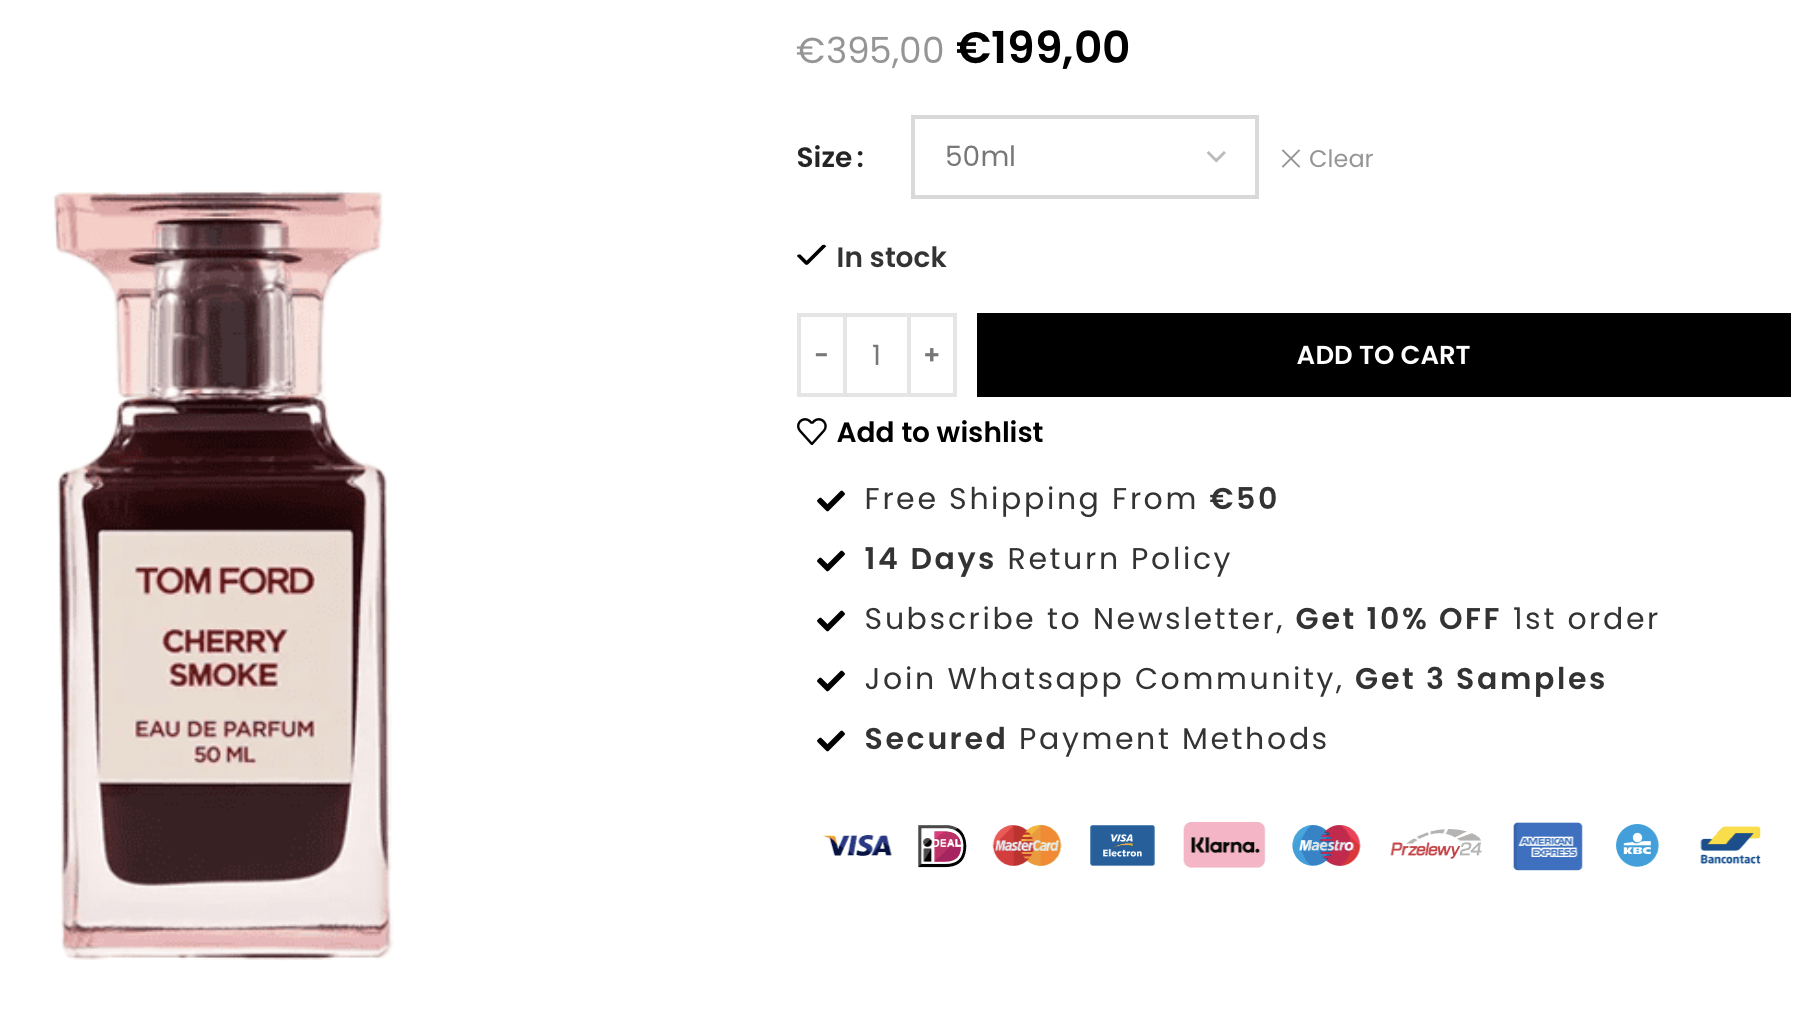Screen dimensions: 1801x1022
Task: Click the quantity input field
Action: pos(877,355)
